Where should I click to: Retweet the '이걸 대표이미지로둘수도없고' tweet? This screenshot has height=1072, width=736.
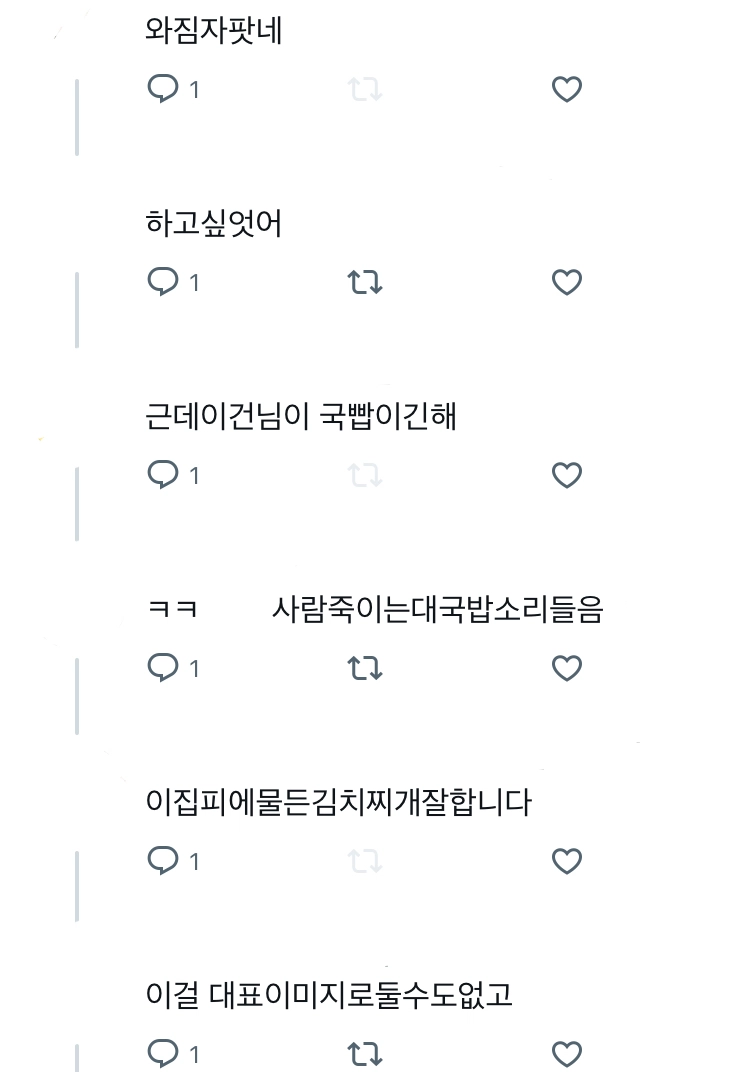click(364, 1053)
